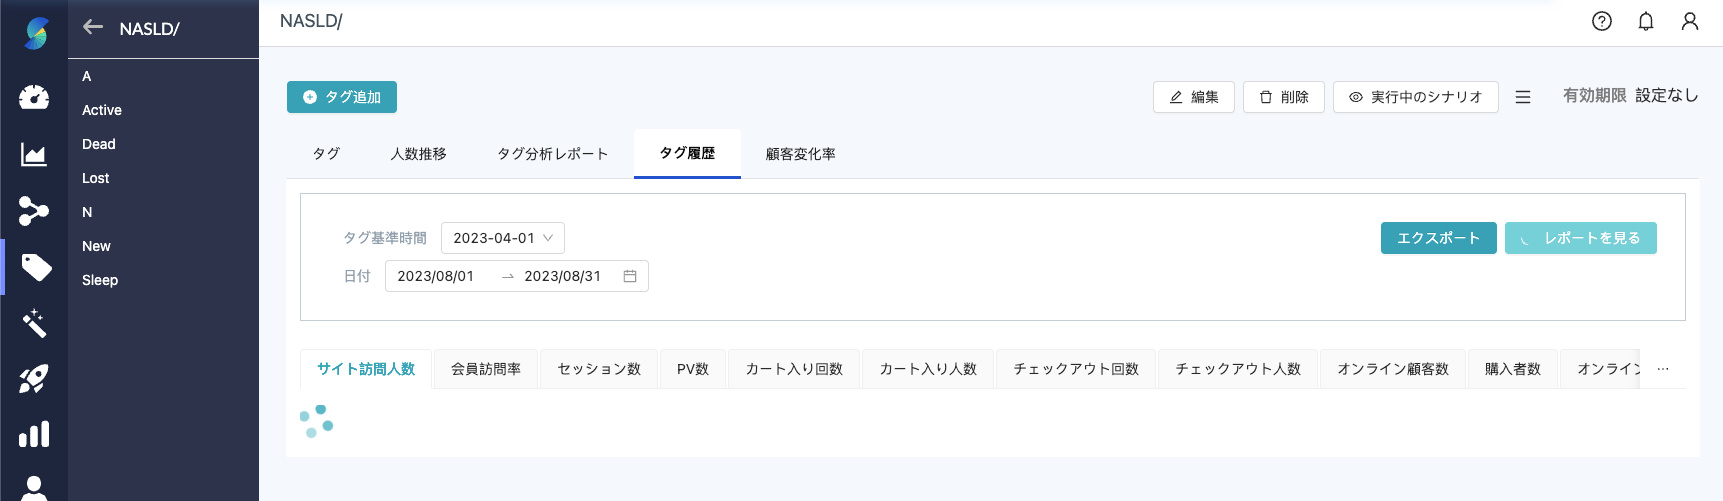
Task: Select the サイト訪問人数 metric tab
Action: [366, 369]
